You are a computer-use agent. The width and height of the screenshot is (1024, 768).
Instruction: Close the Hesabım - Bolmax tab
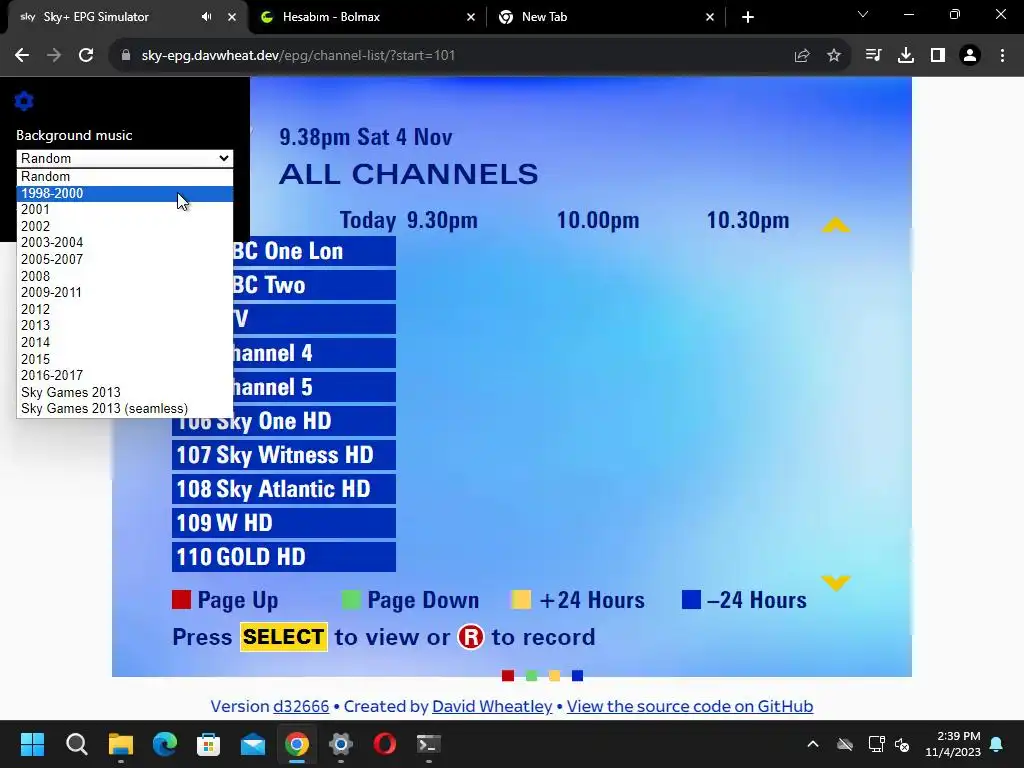tap(471, 17)
